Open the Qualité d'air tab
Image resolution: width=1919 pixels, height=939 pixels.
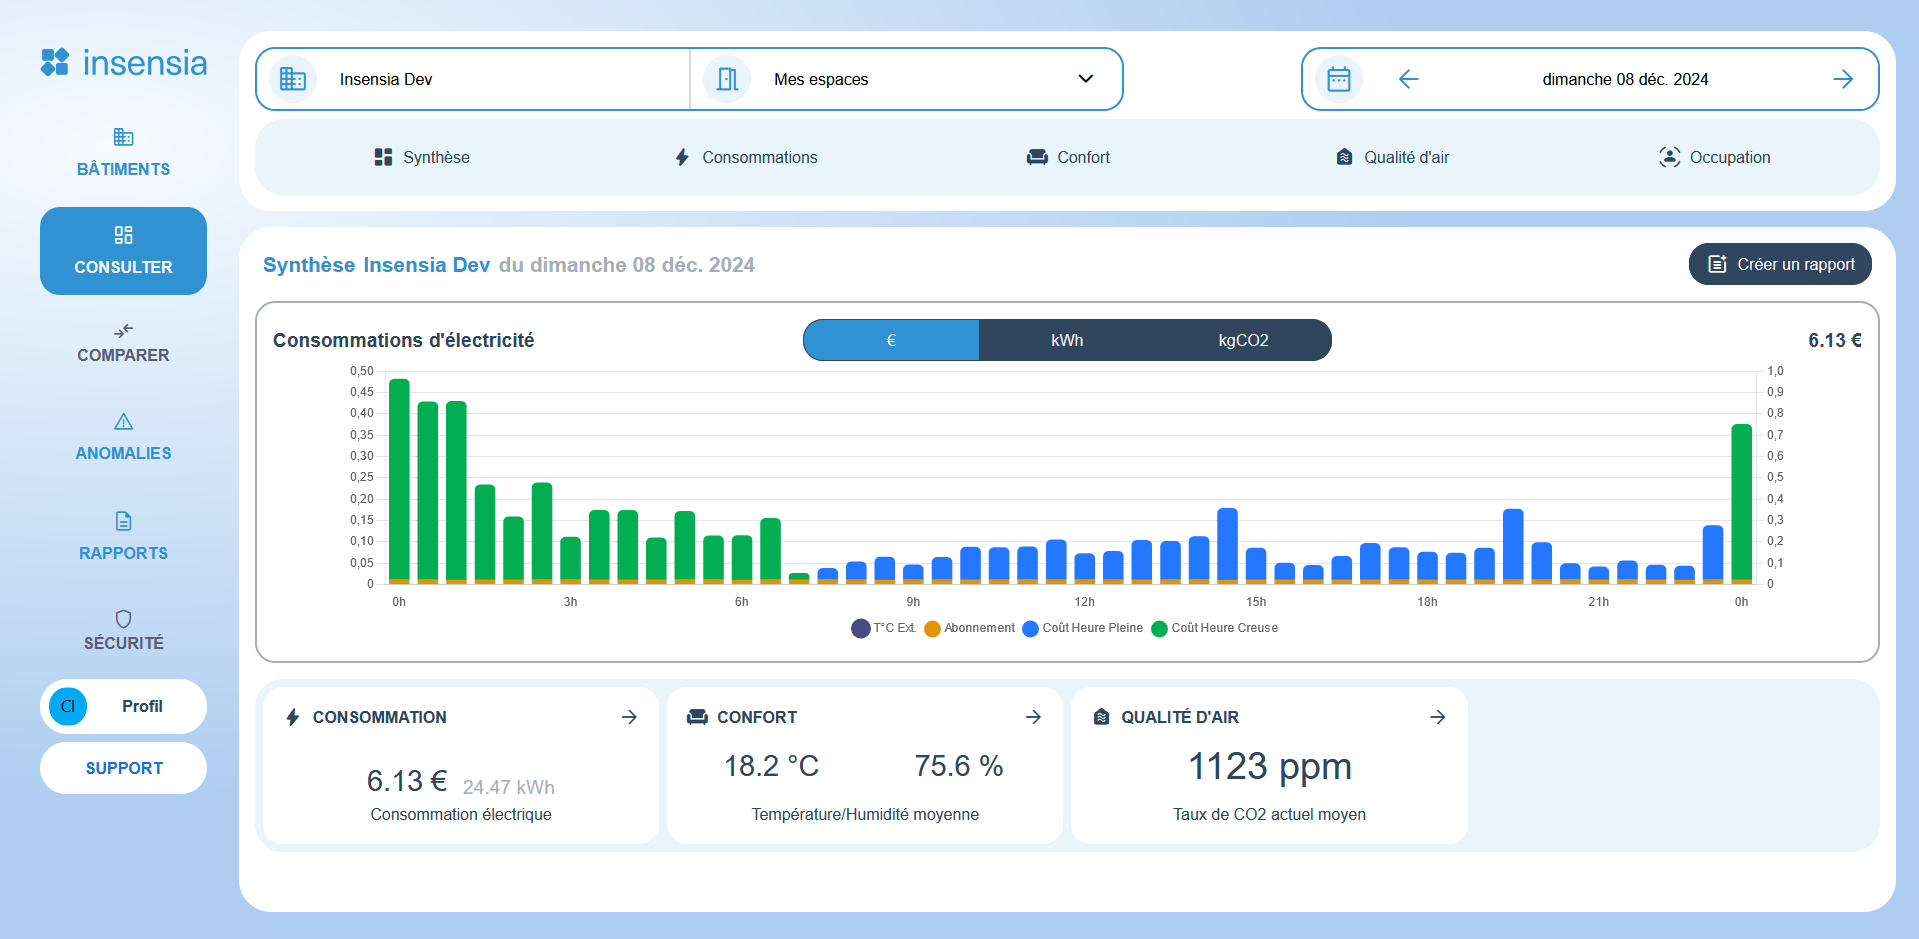pyautogui.click(x=1392, y=157)
